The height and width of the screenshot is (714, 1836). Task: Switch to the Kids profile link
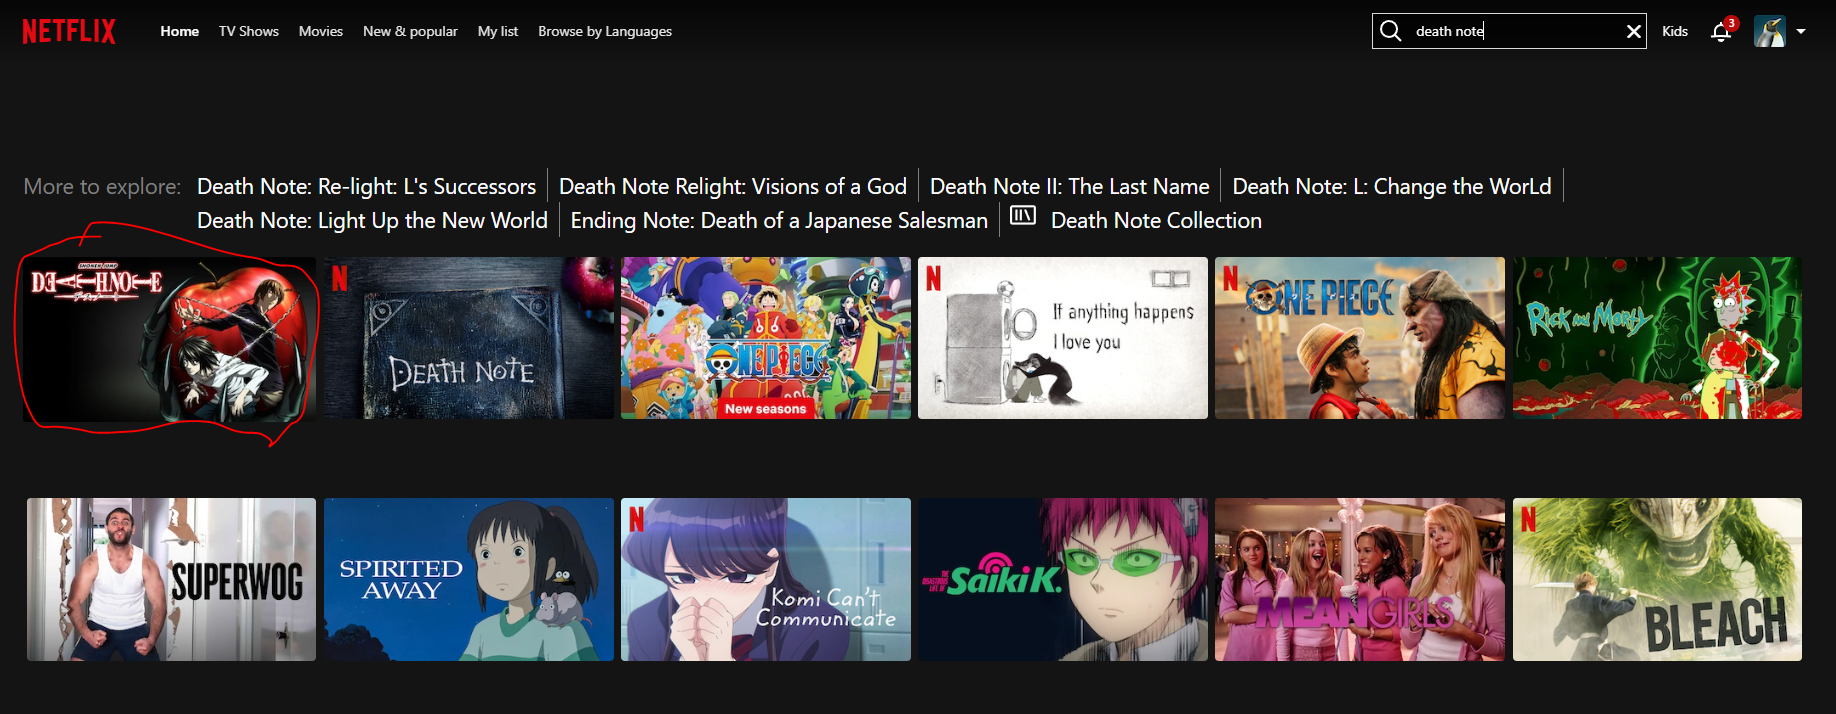click(1675, 31)
